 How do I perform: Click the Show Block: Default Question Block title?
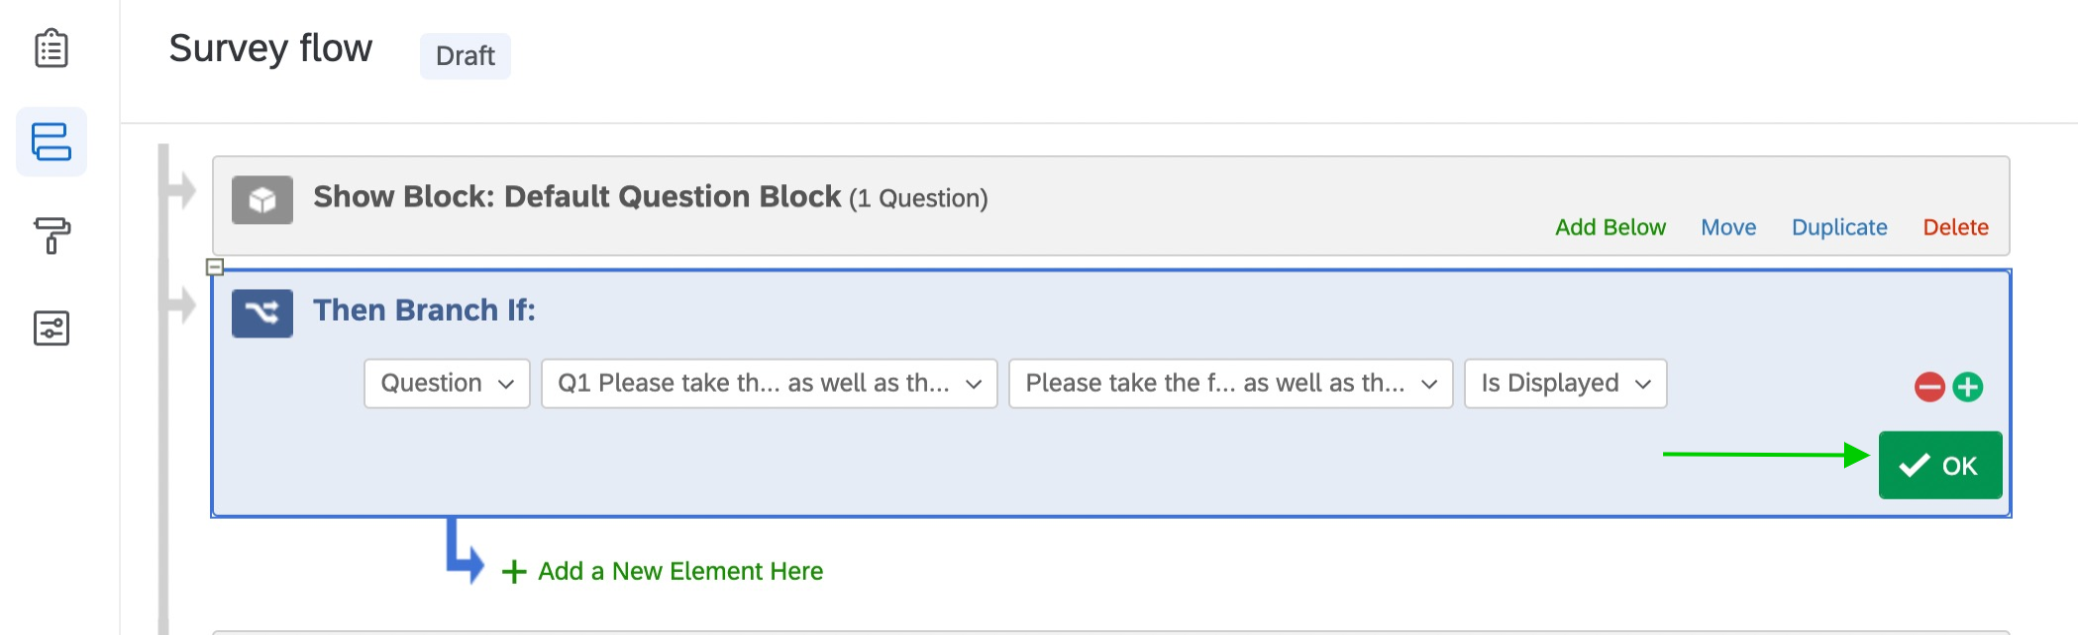coord(576,197)
